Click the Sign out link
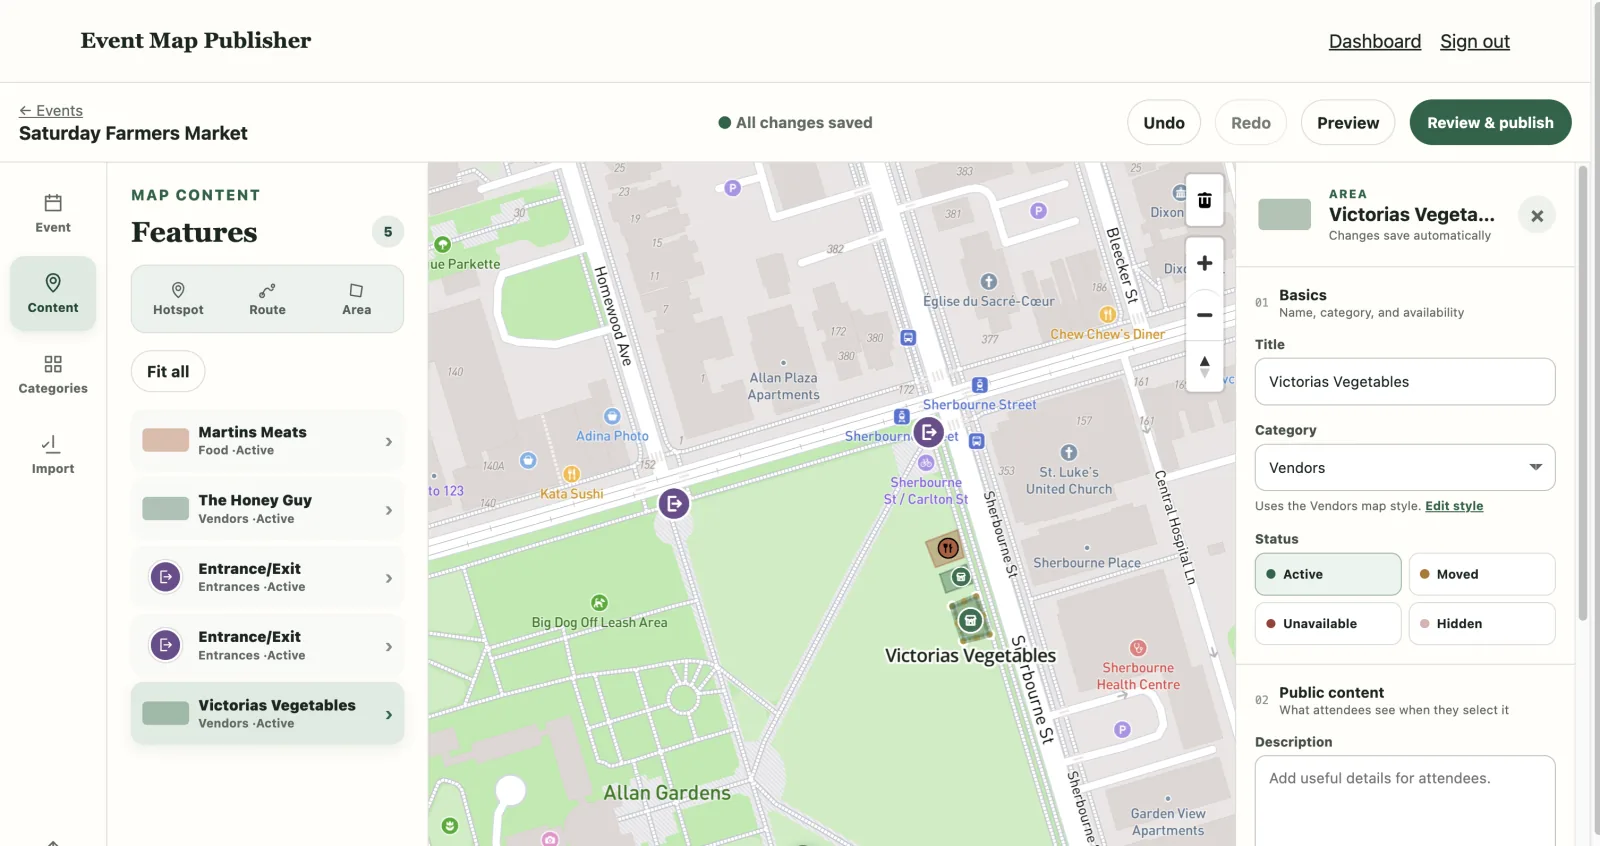Screen dimensions: 1600x846 pos(1474,41)
